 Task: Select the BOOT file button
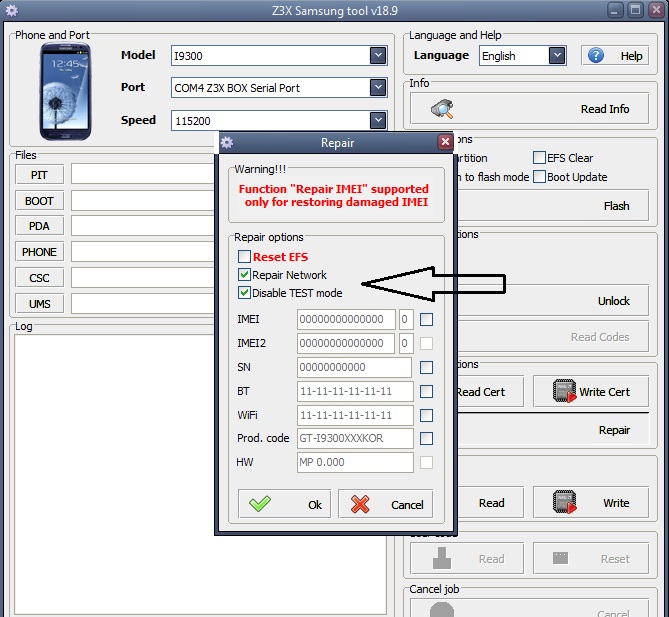[x=39, y=201]
